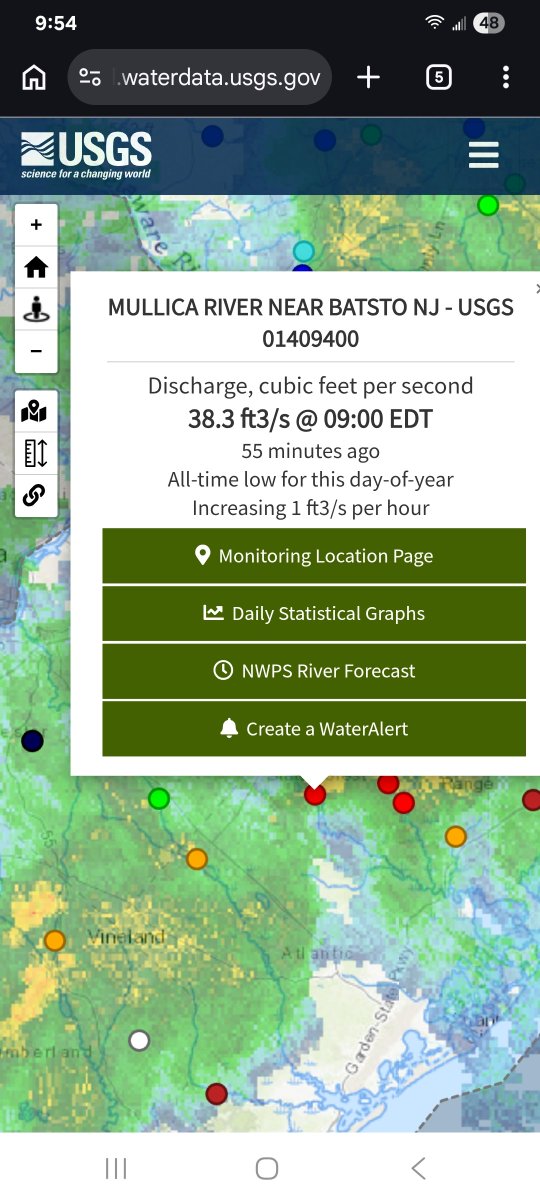The image size is (540, 1200).
Task: Open the Monitoring Location Page
Action: [x=314, y=556]
